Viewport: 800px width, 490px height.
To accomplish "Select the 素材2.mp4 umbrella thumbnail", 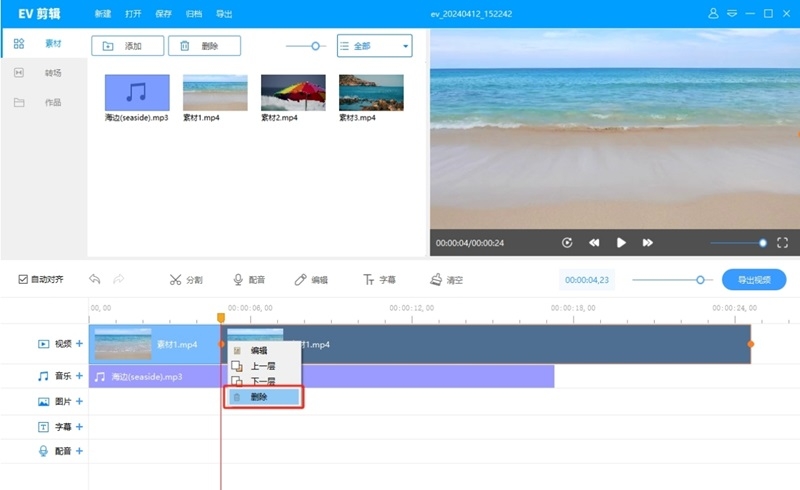I will (x=293, y=93).
